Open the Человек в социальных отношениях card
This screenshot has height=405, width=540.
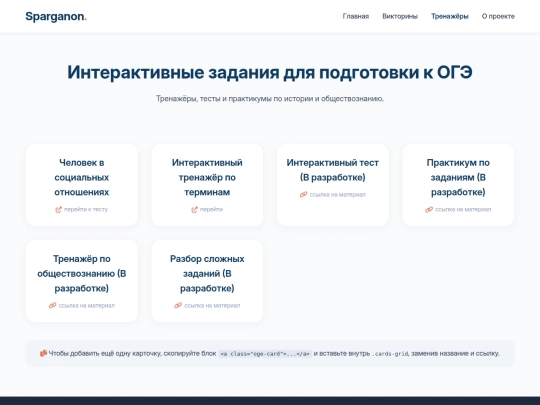[x=82, y=185]
